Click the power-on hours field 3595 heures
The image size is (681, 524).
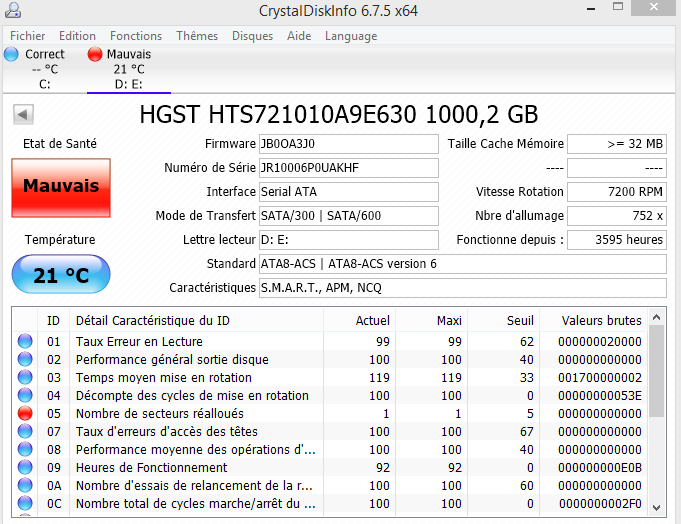[x=617, y=240]
